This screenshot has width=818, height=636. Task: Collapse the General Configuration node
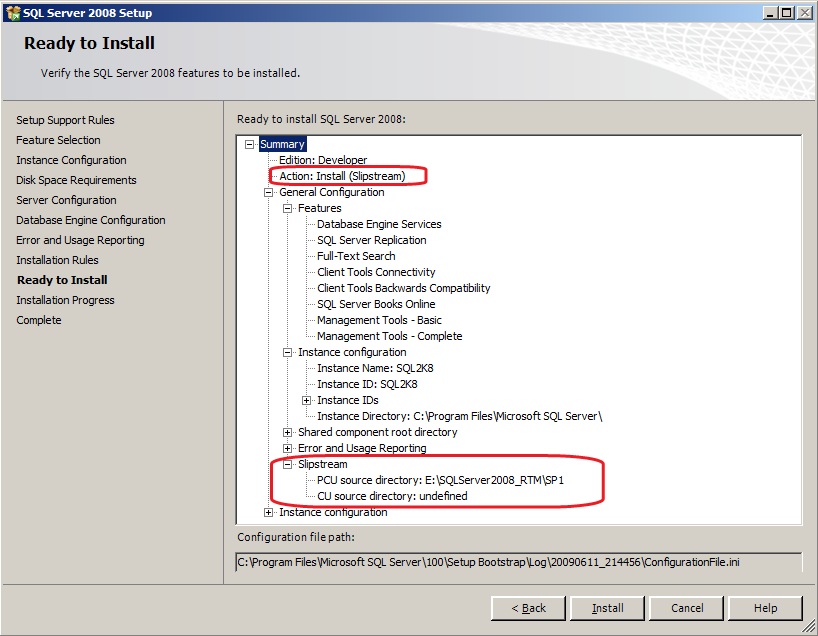(269, 192)
